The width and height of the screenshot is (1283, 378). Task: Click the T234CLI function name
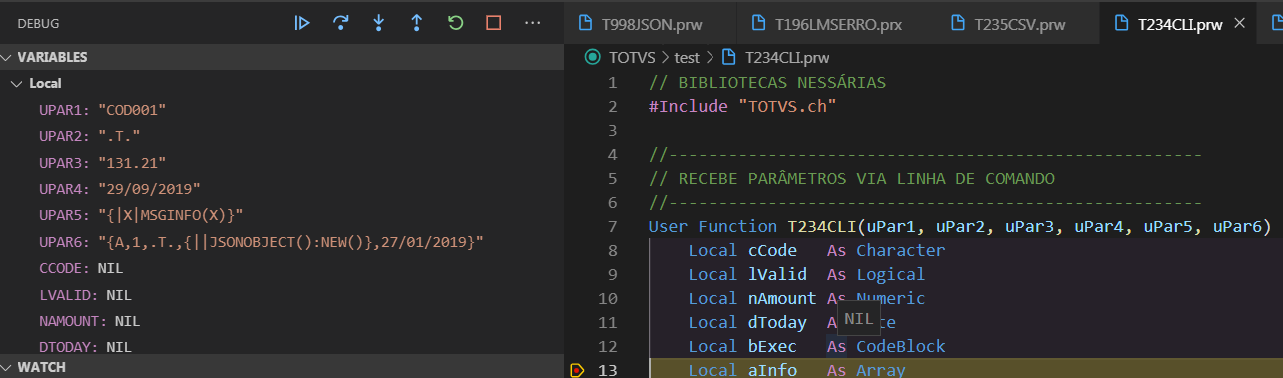(822, 227)
